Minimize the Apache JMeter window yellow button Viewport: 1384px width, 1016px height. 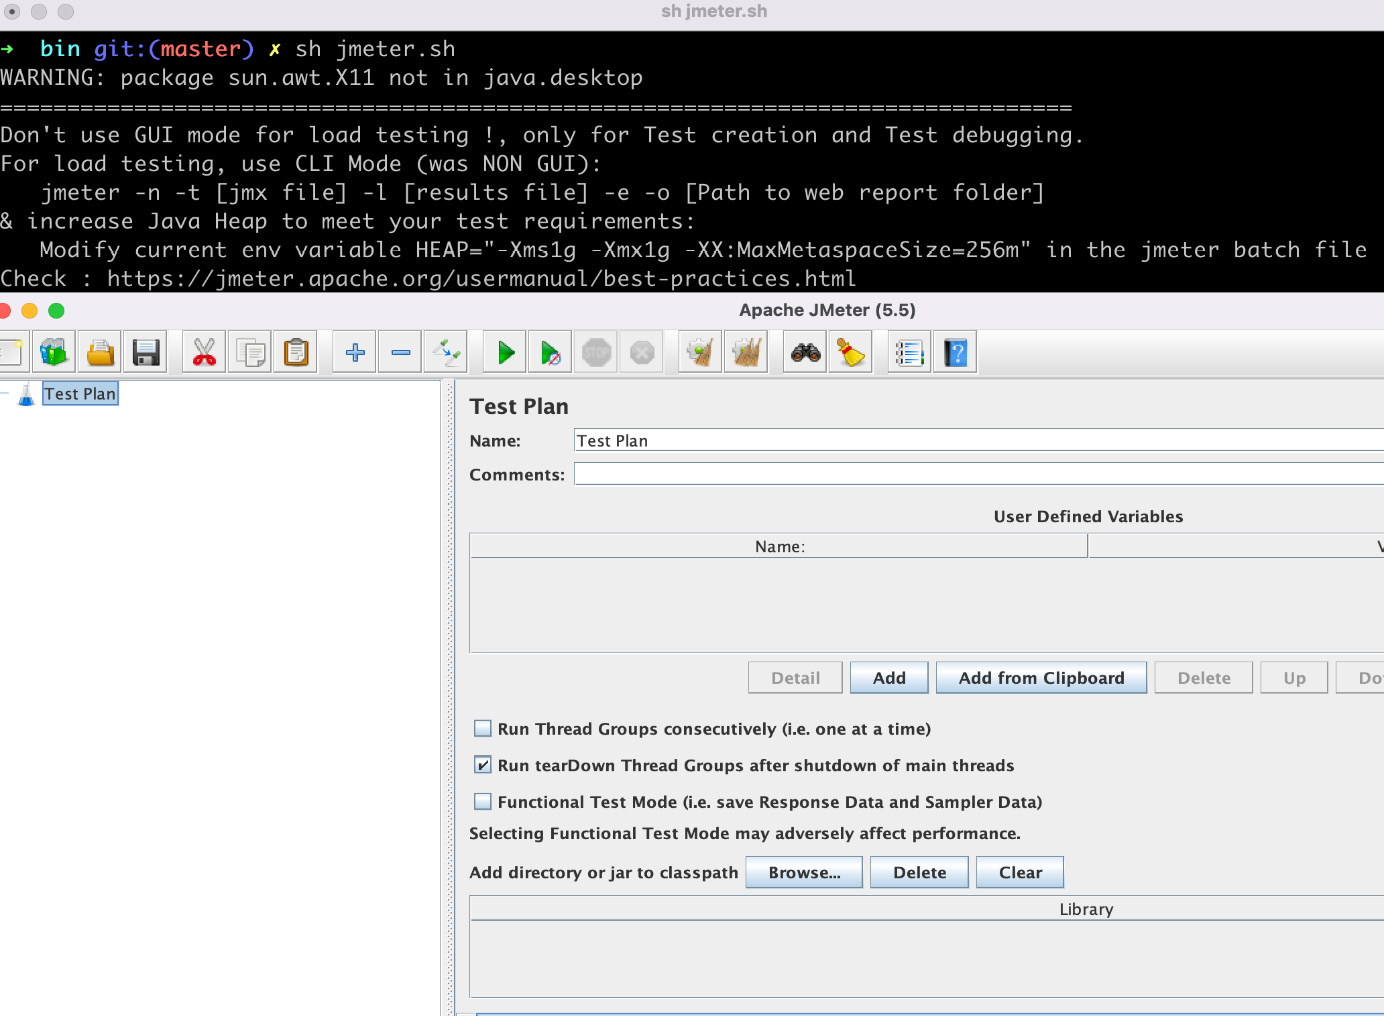click(29, 310)
